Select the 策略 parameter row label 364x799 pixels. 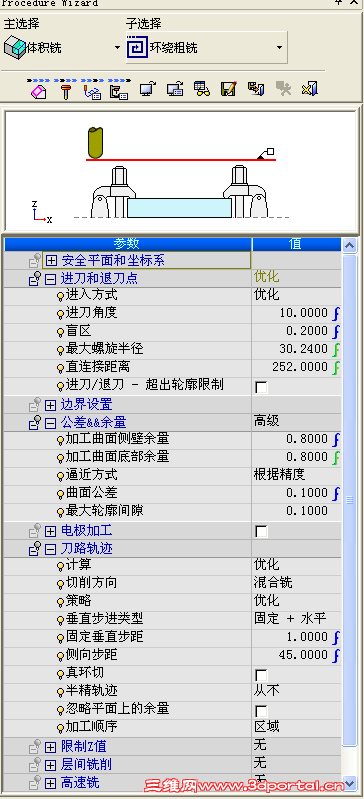(x=79, y=601)
